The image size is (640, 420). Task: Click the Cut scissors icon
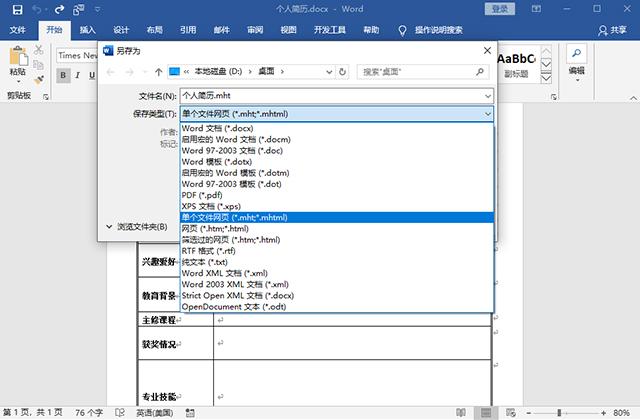tap(39, 50)
